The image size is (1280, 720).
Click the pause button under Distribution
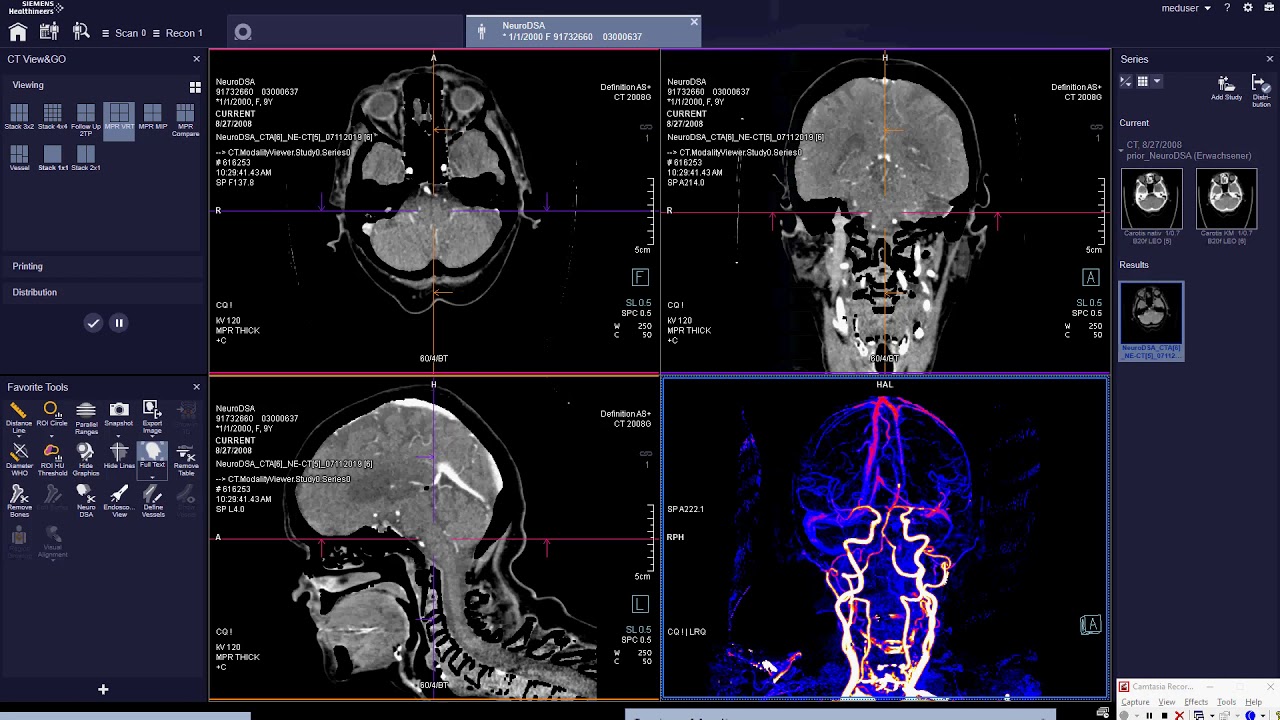pos(119,323)
